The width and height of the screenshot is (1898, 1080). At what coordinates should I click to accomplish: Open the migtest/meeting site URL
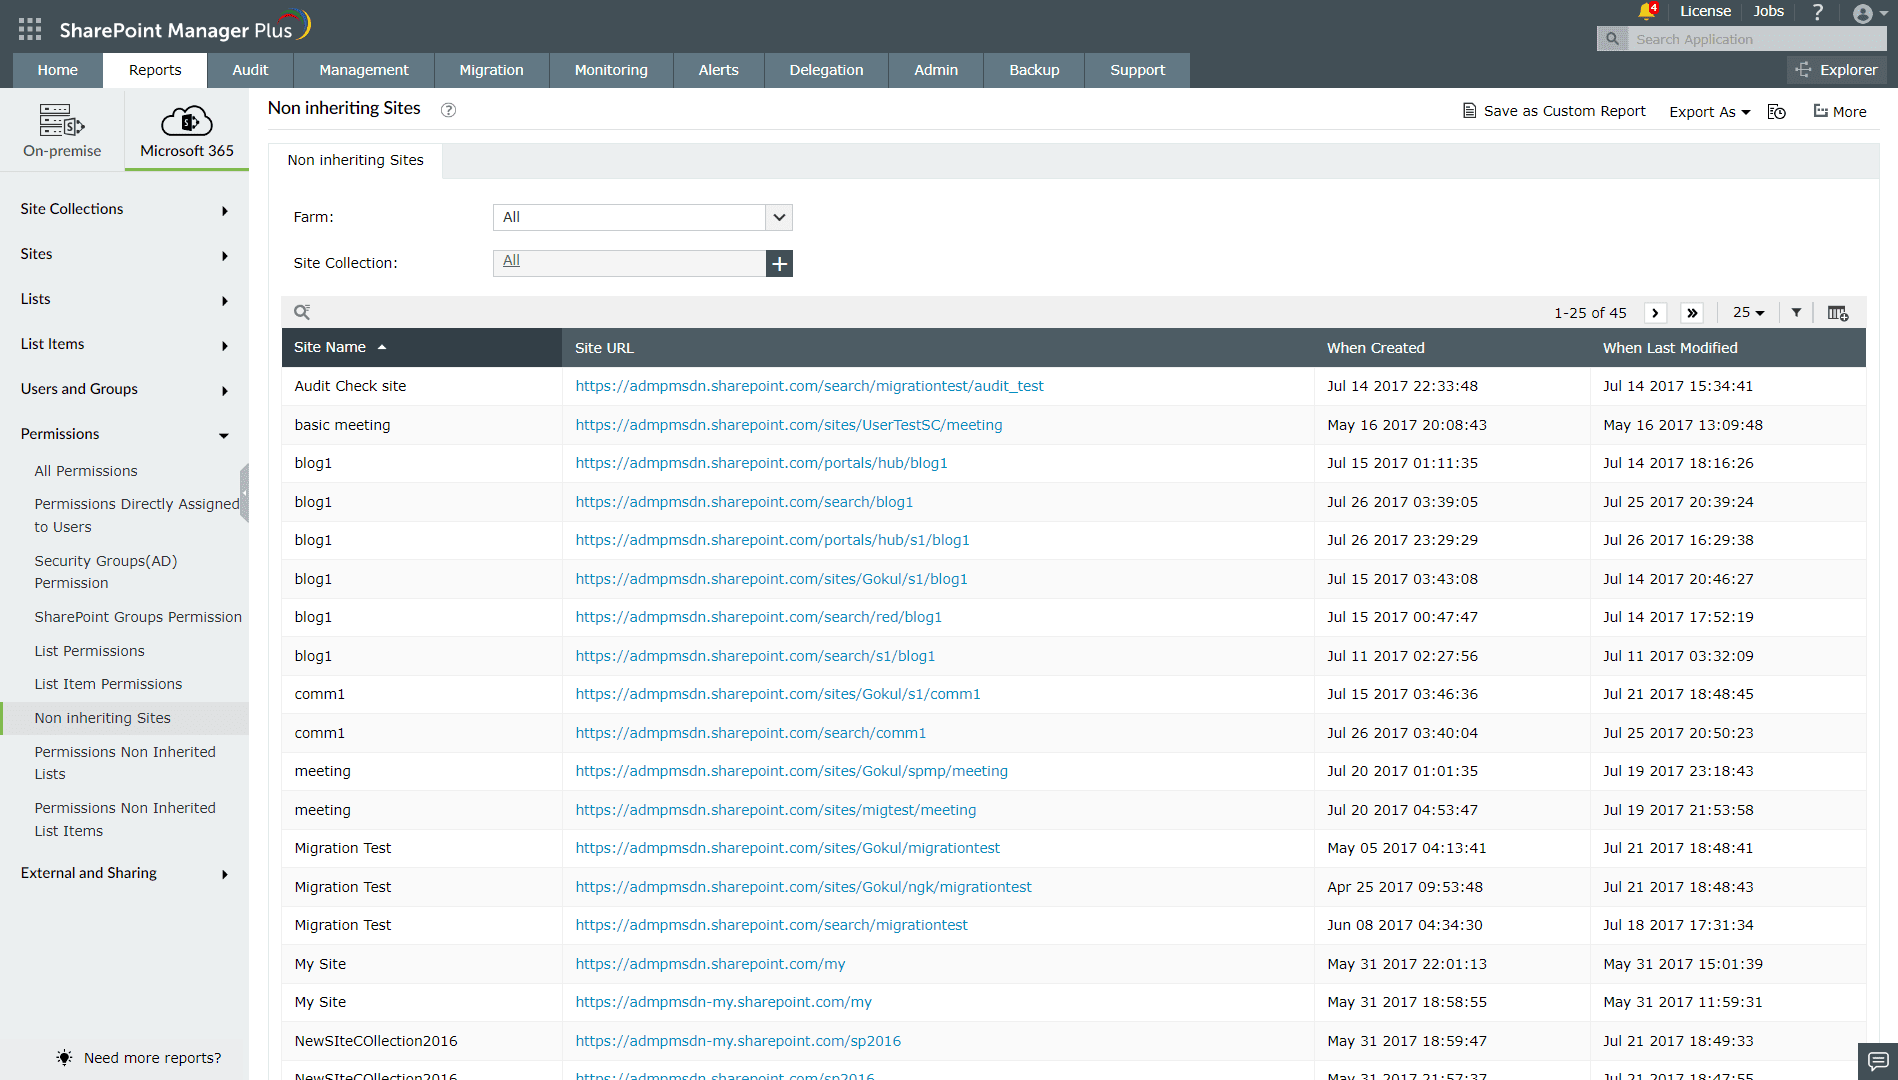[775, 810]
